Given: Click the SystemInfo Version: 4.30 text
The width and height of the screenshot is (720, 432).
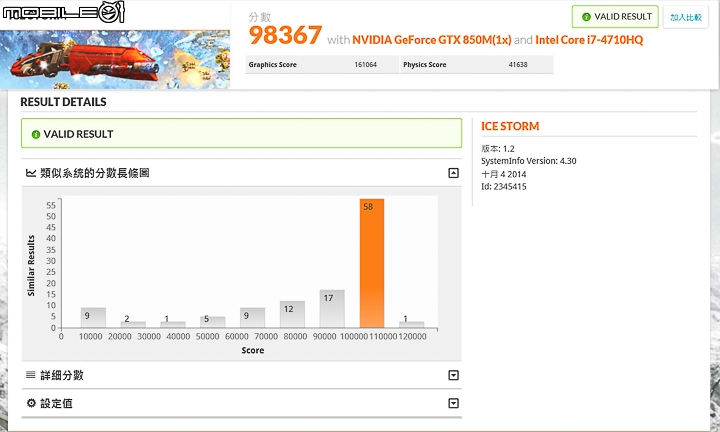Looking at the screenshot, I should [529, 161].
